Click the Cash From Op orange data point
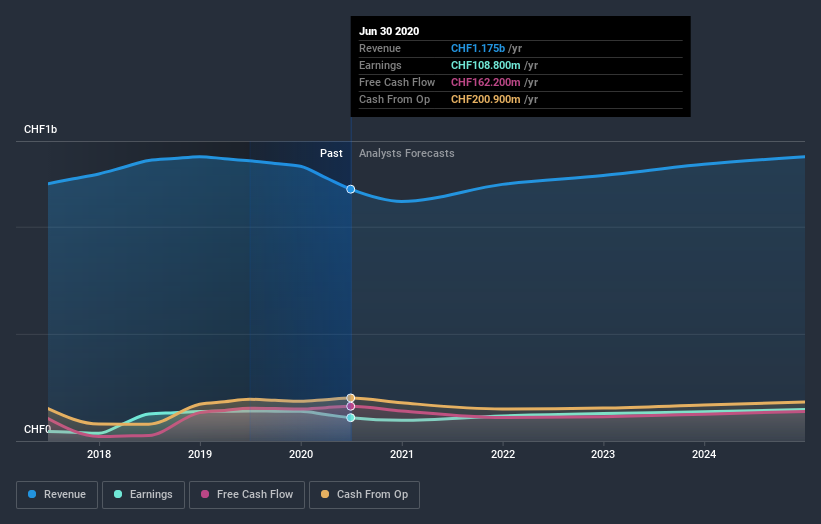This screenshot has height=524, width=821. point(351,398)
